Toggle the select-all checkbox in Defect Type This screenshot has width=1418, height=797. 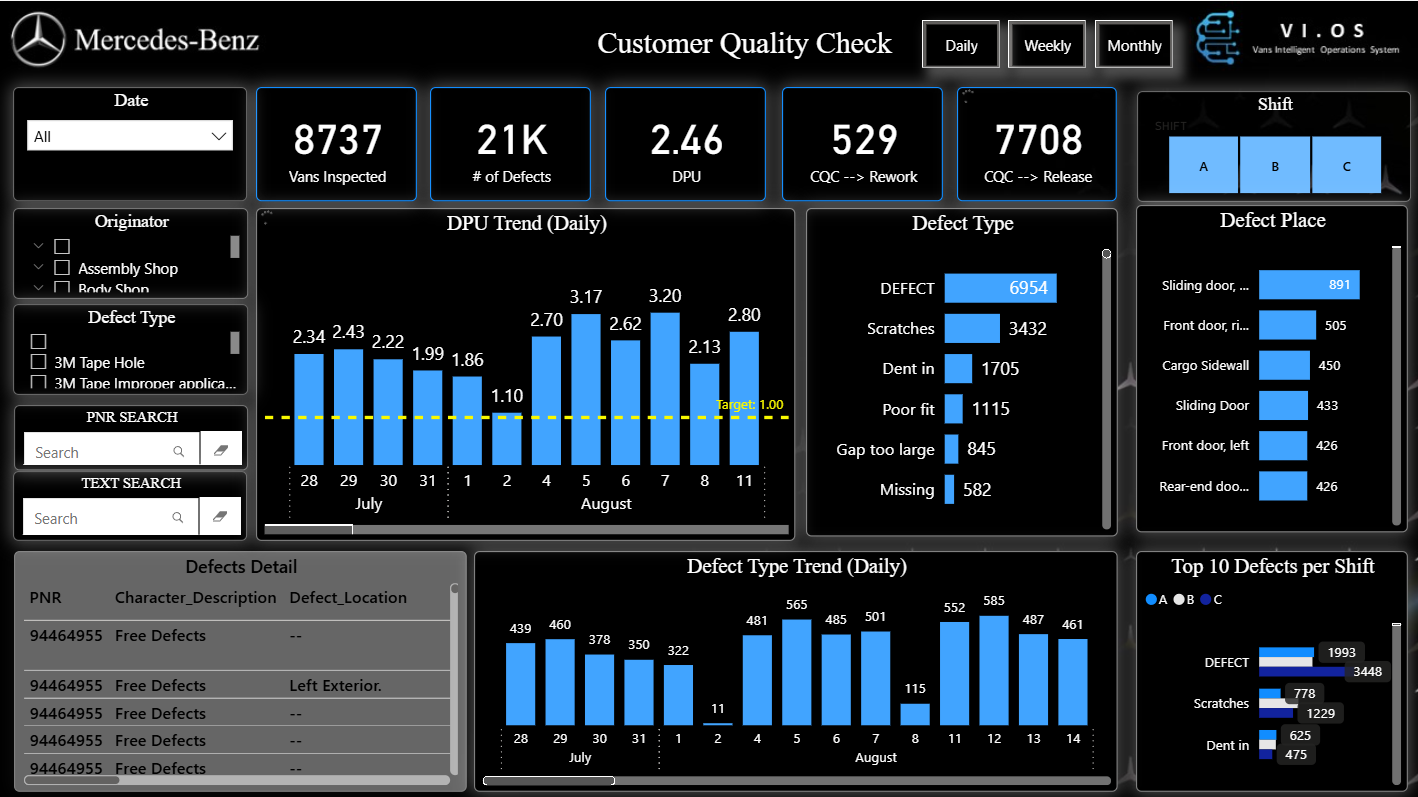click(38, 340)
